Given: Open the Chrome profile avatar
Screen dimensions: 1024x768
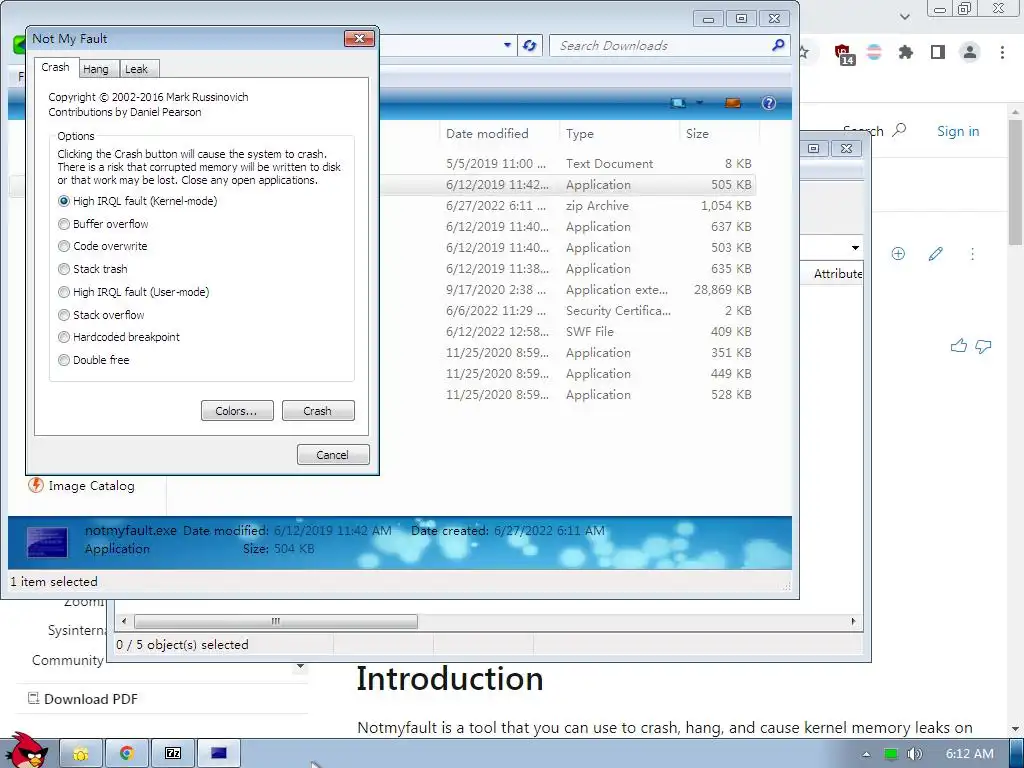Looking at the screenshot, I should click(970, 52).
